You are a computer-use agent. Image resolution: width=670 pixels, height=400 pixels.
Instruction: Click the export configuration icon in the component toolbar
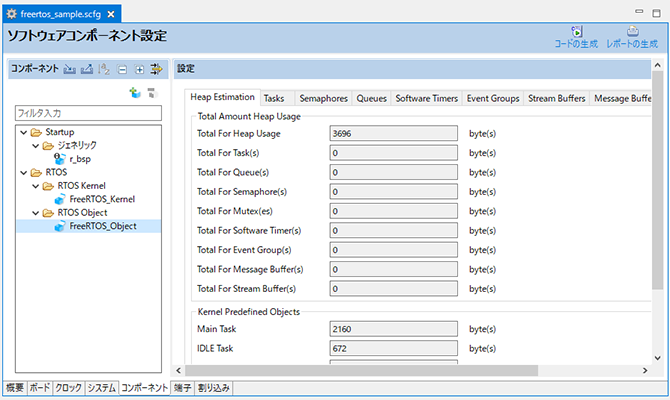(87, 69)
